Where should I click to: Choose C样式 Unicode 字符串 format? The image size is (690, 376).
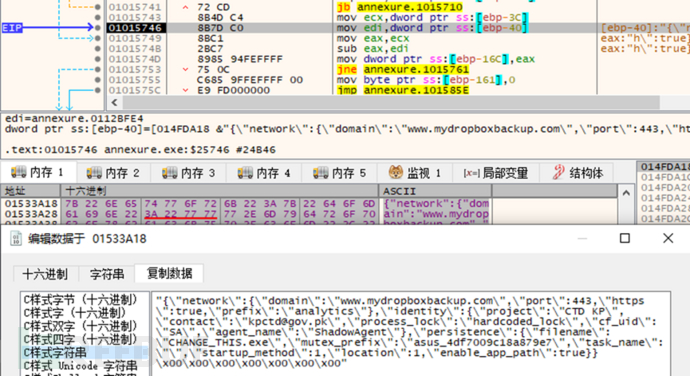(x=81, y=366)
